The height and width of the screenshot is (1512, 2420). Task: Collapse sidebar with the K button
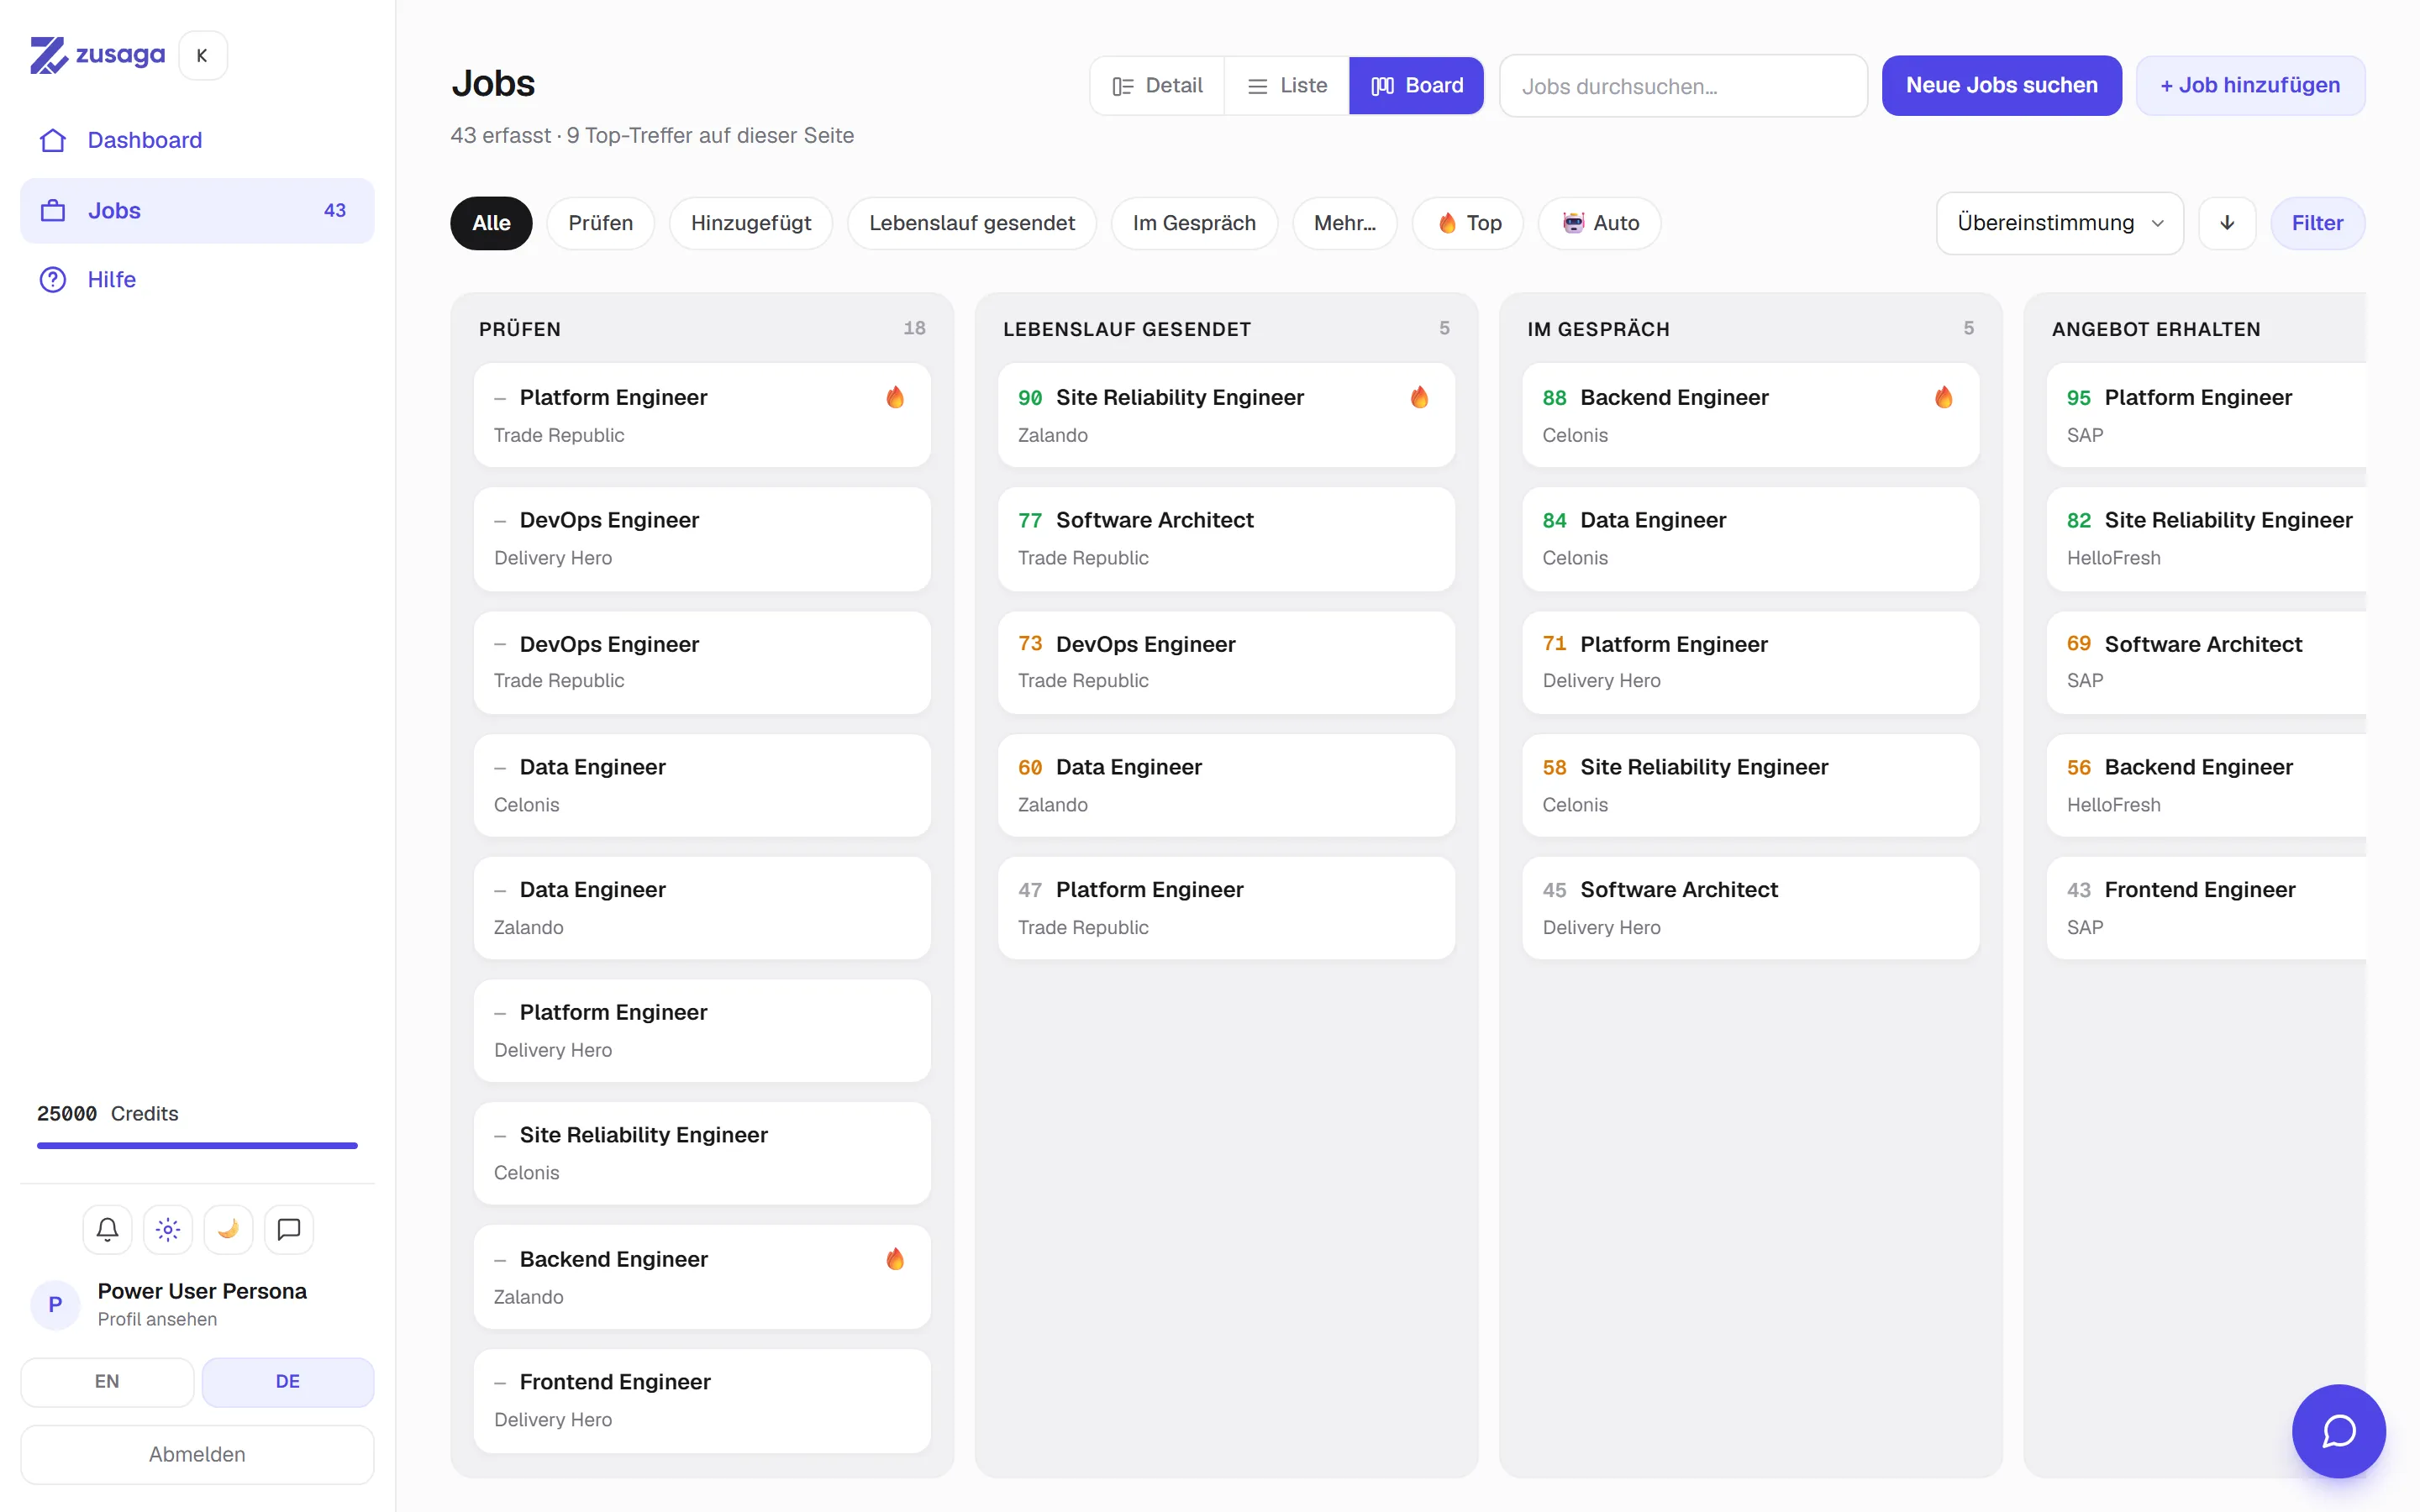click(x=203, y=56)
